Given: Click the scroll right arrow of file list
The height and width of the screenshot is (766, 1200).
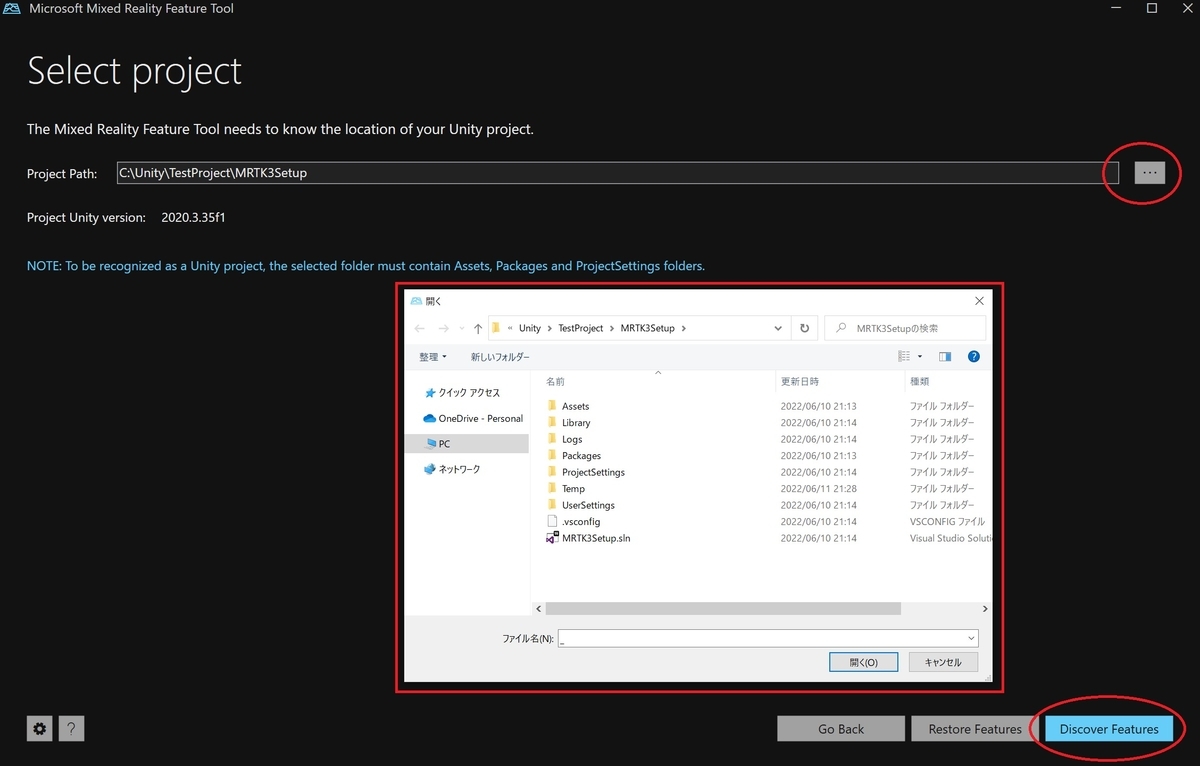Looking at the screenshot, I should [984, 608].
